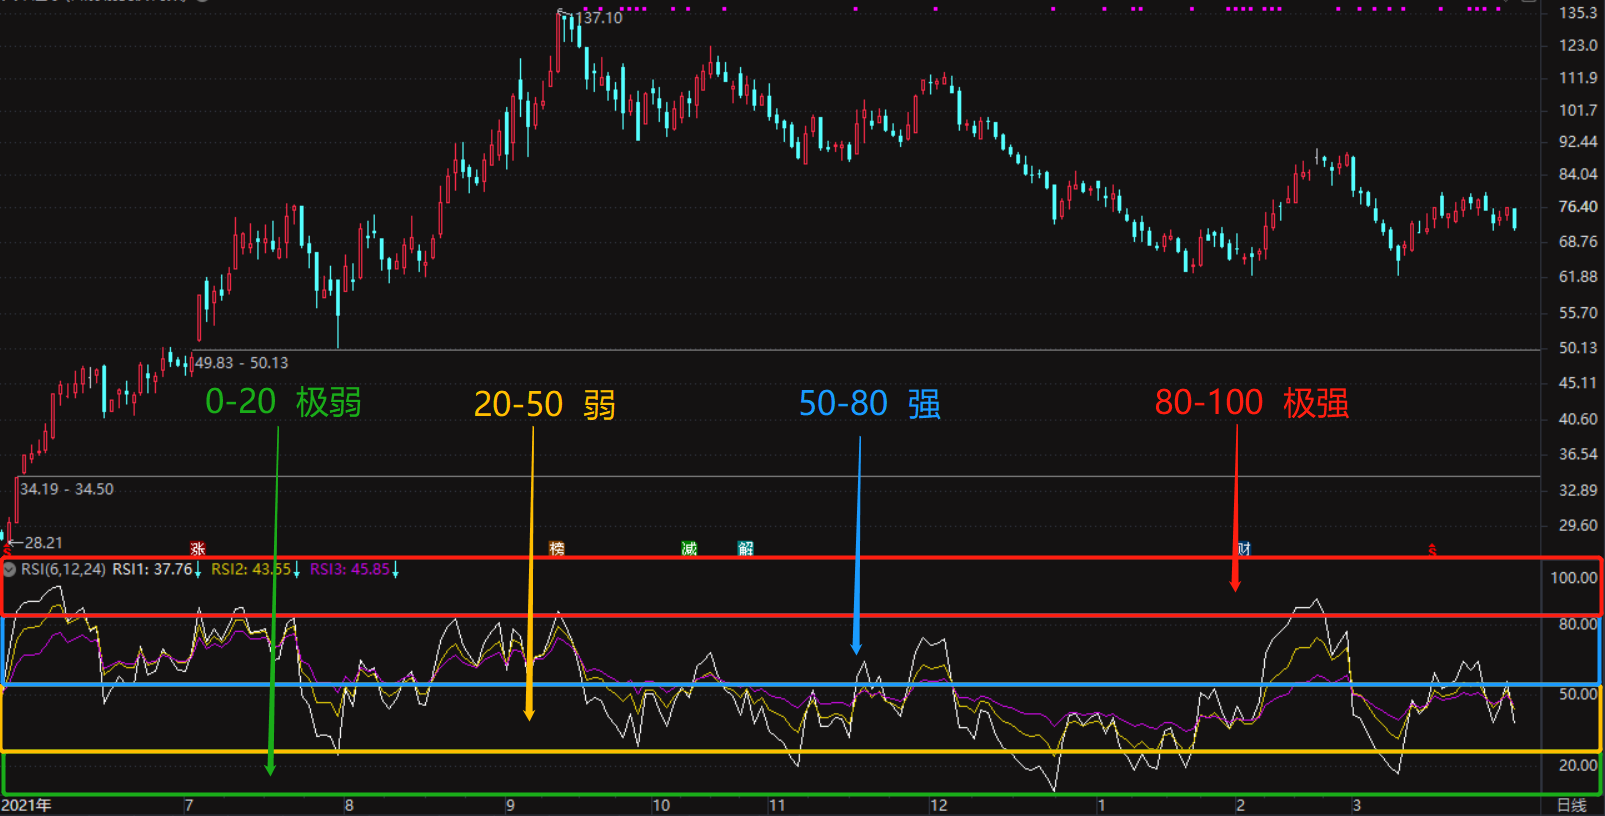
Task: Click the 137.10 high price label
Action: (599, 18)
